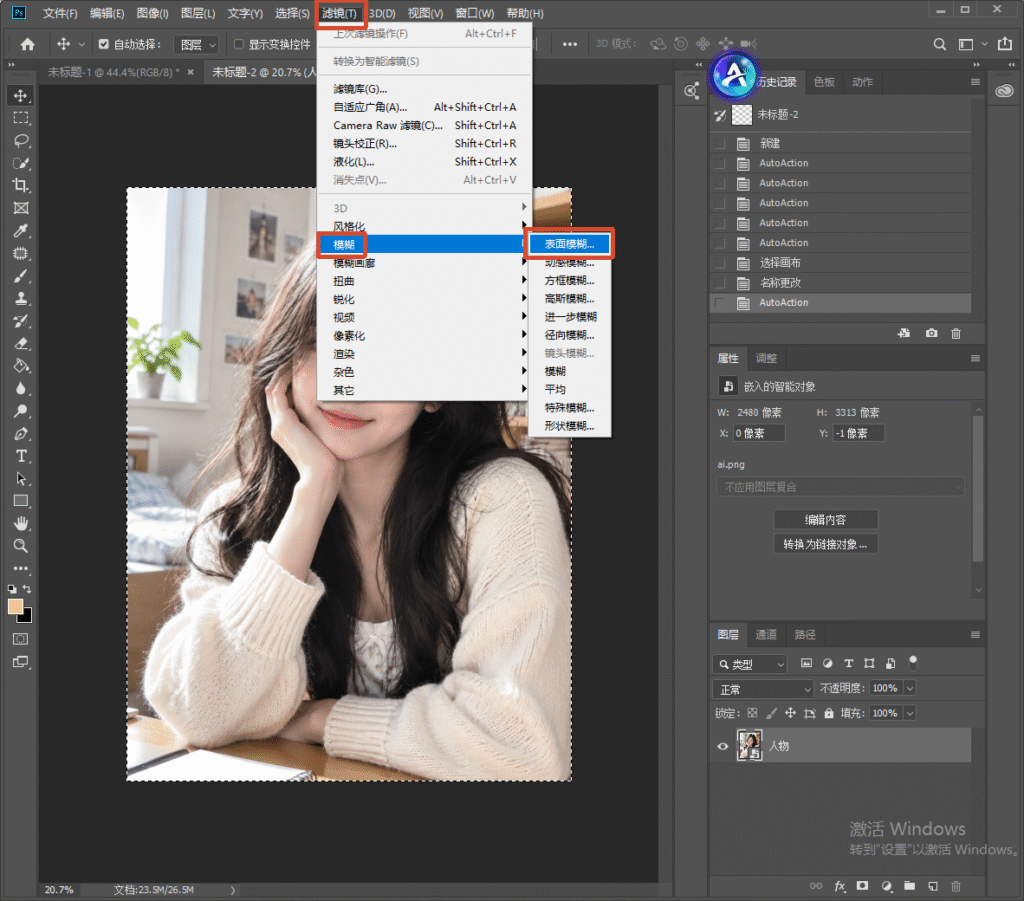The width and height of the screenshot is (1024, 901).
Task: Click the background color swatch
Action: click(26, 616)
